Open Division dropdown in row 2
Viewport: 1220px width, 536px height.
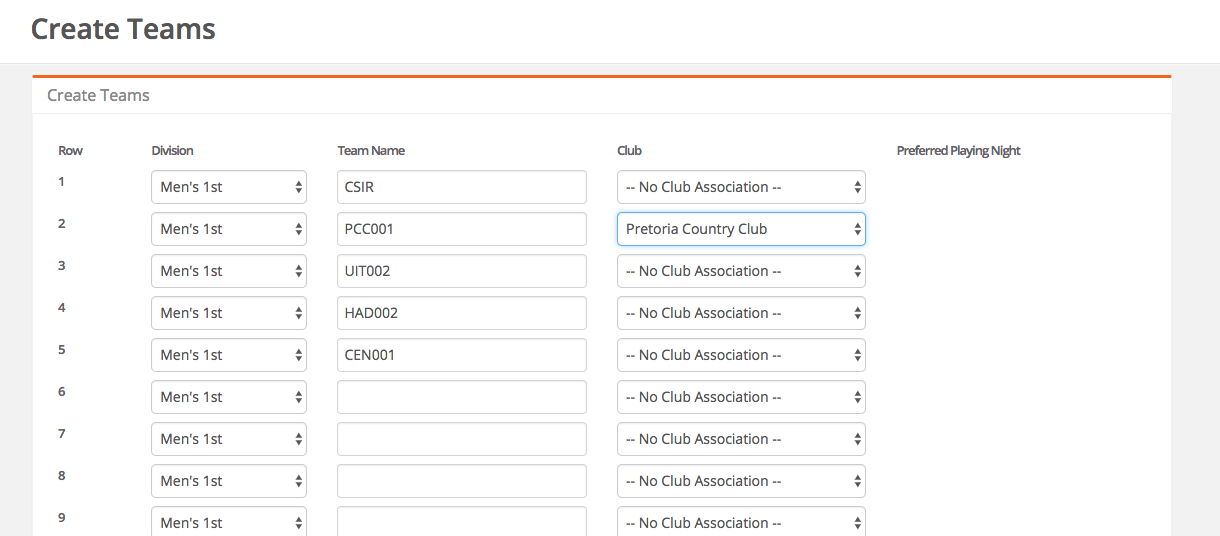tap(229, 229)
